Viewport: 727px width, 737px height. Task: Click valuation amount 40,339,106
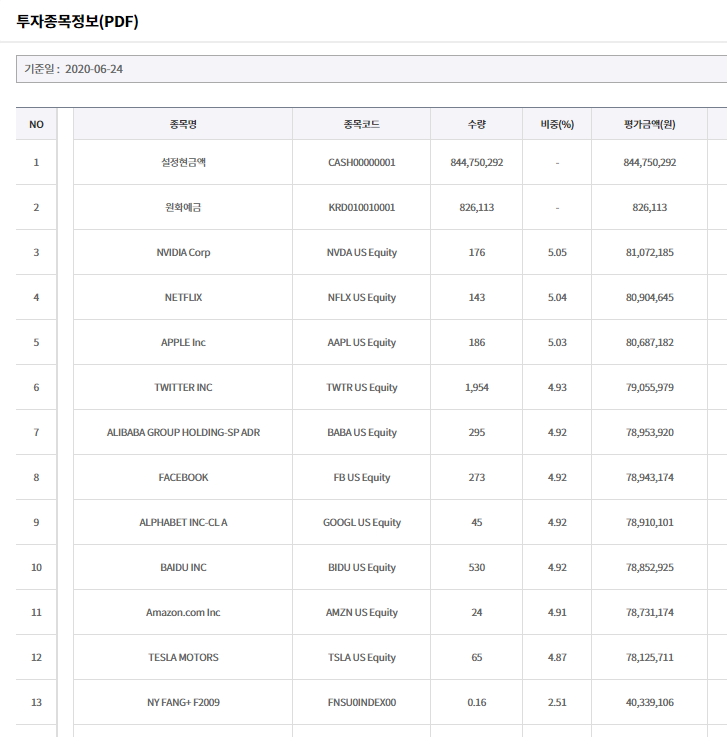[649, 702]
